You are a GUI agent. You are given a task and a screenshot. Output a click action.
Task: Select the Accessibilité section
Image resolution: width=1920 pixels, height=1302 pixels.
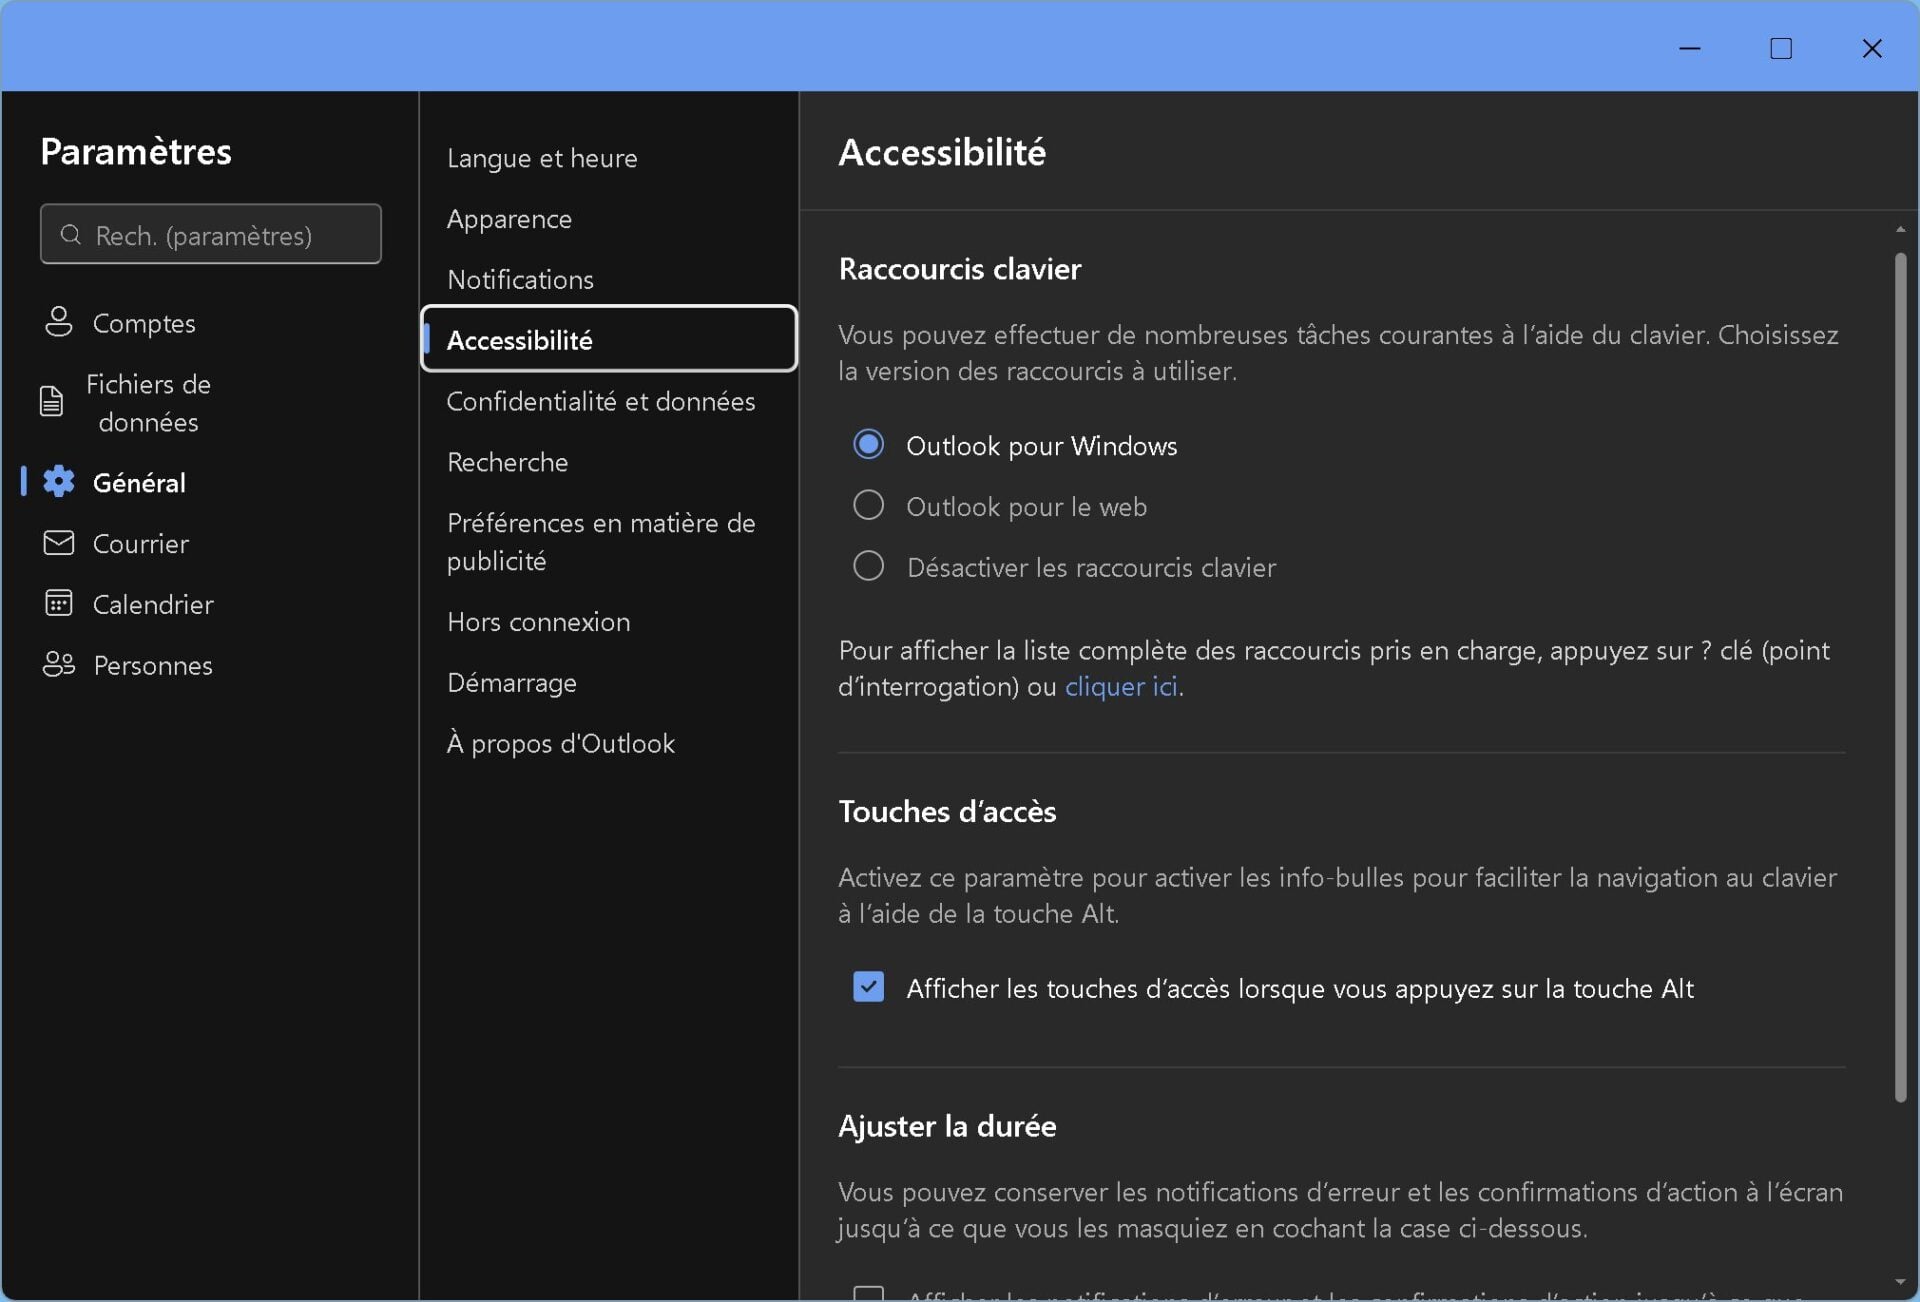click(x=609, y=339)
